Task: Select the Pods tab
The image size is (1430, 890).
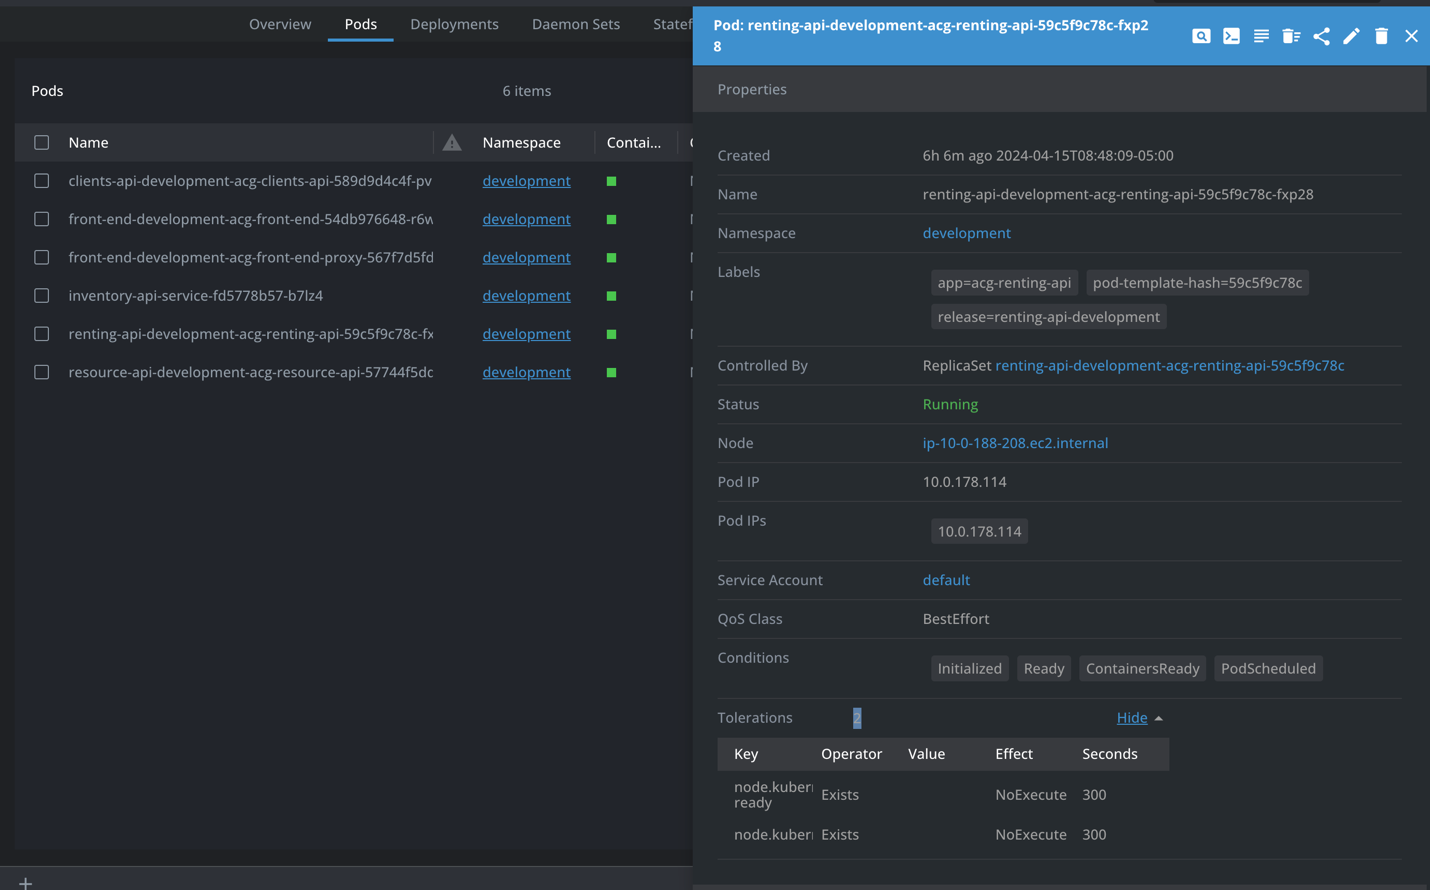Action: click(x=360, y=24)
